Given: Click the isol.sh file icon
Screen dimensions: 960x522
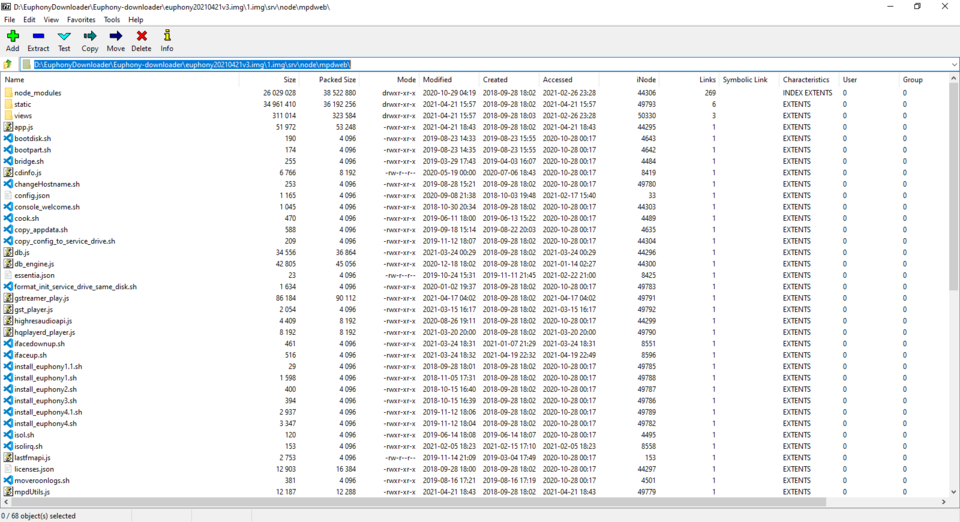Looking at the screenshot, I should tap(8, 434).
